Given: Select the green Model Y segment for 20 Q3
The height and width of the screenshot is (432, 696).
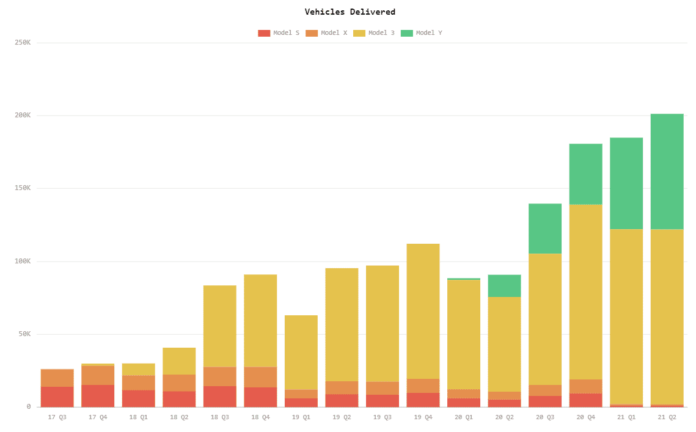Looking at the screenshot, I should coord(545,229).
